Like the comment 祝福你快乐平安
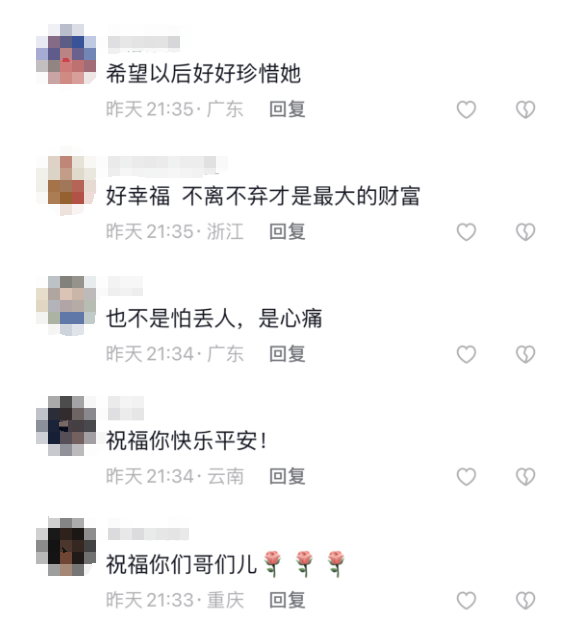Screen dimensions: 566x625 (x=466, y=477)
